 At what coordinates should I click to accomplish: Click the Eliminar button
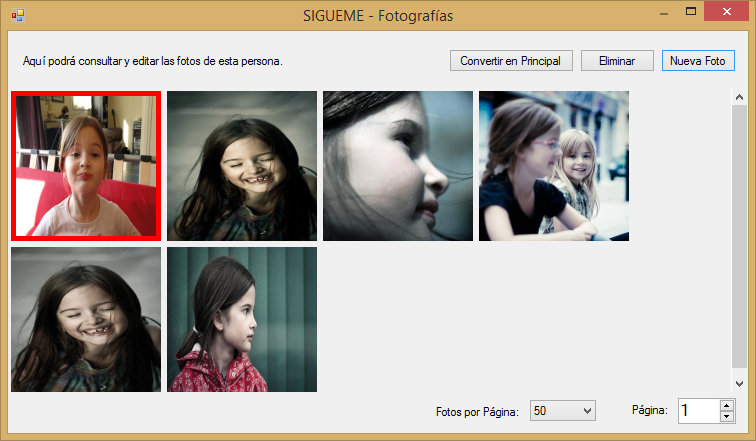617,61
